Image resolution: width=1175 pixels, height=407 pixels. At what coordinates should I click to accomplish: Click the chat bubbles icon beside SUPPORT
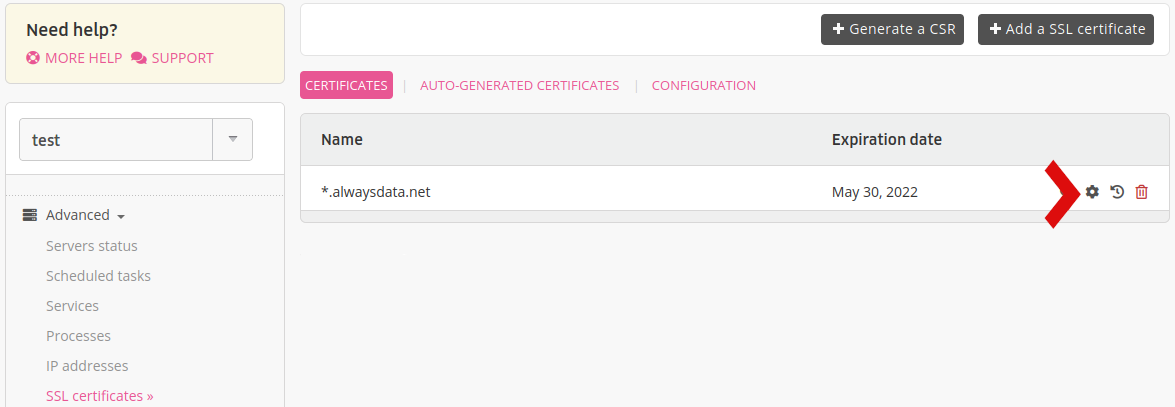[139, 58]
